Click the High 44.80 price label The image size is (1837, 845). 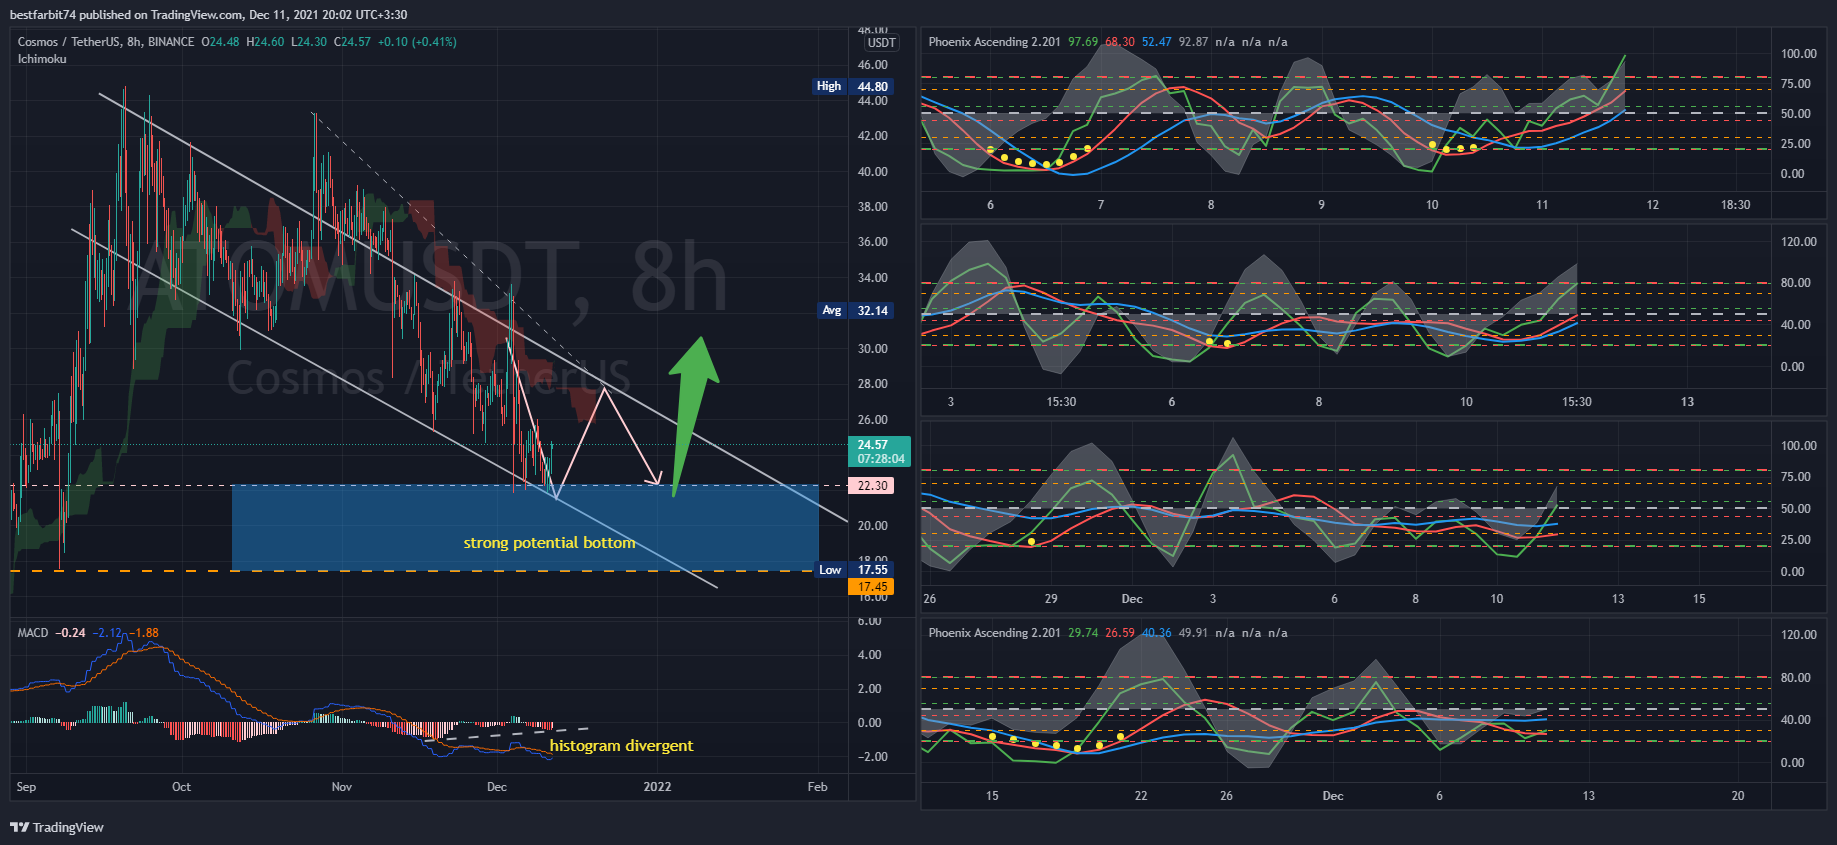(x=852, y=86)
